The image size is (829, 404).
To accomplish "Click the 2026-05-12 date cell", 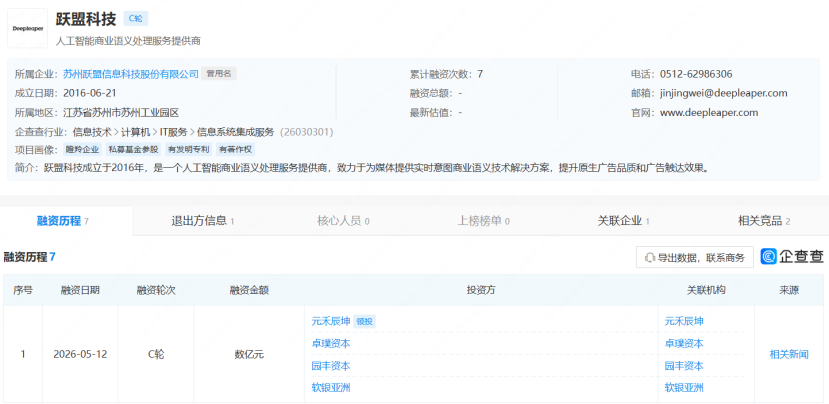I will (x=80, y=354).
